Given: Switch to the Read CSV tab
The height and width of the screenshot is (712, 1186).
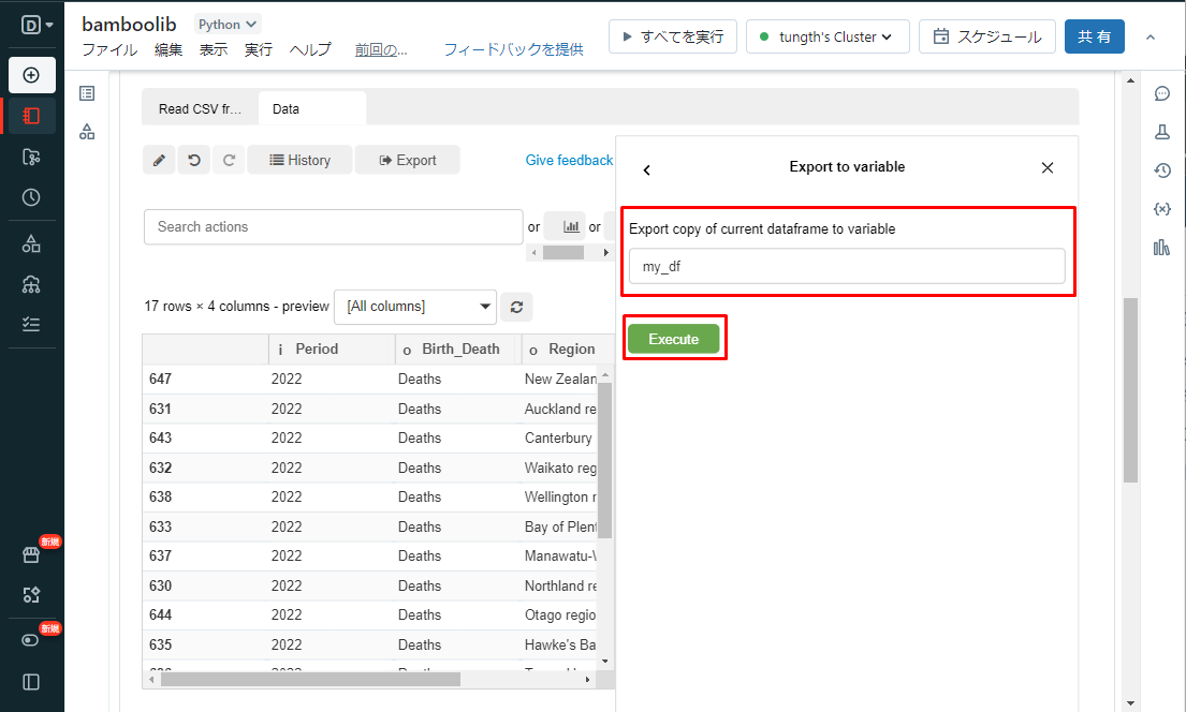Looking at the screenshot, I should coord(200,109).
